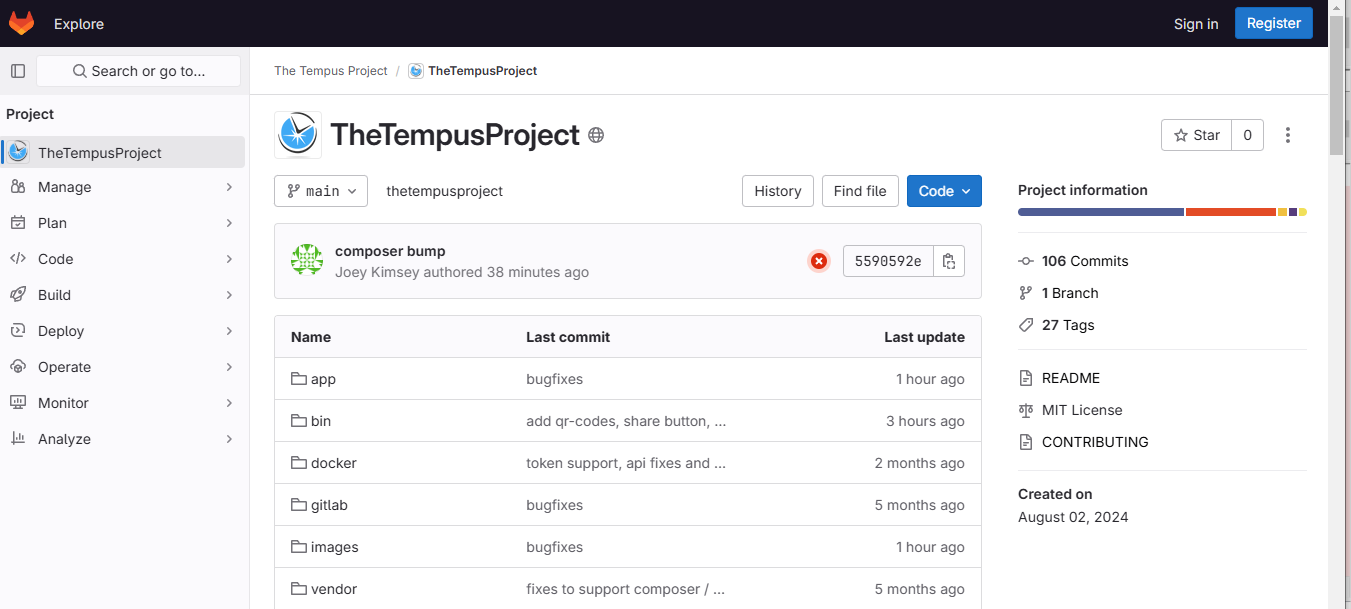Expand the Plan sidebar section
Screen dimensions: 1351x609
pyautogui.click(x=229, y=223)
